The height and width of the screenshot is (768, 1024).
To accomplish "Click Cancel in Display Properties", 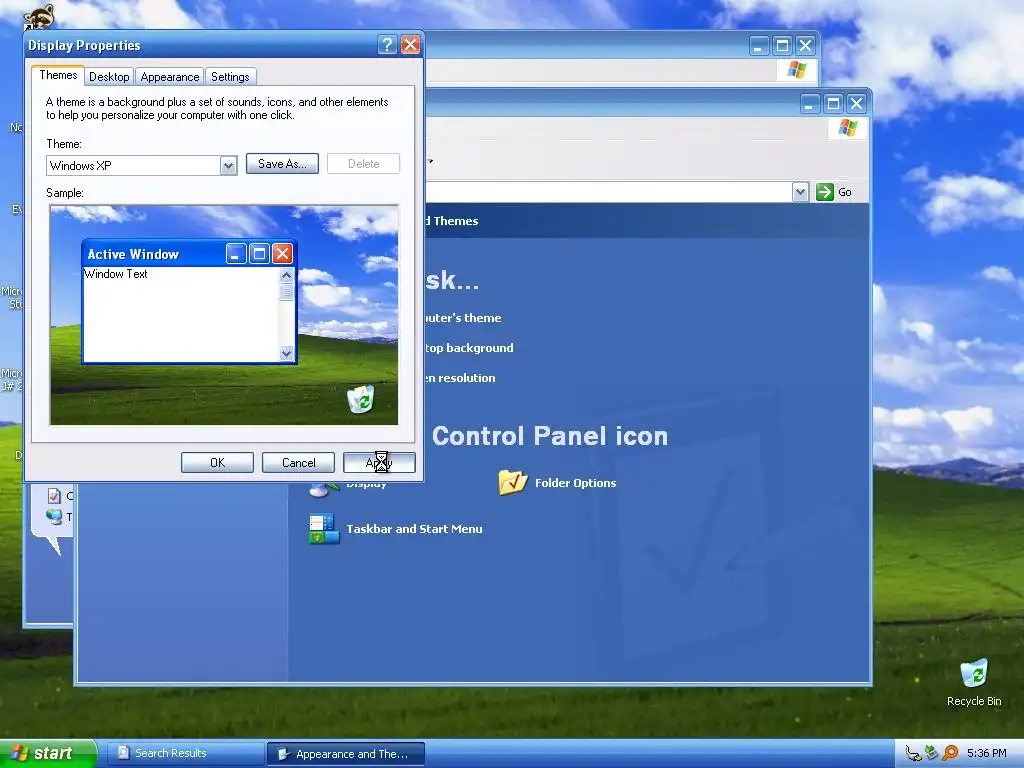I will pyautogui.click(x=298, y=462).
